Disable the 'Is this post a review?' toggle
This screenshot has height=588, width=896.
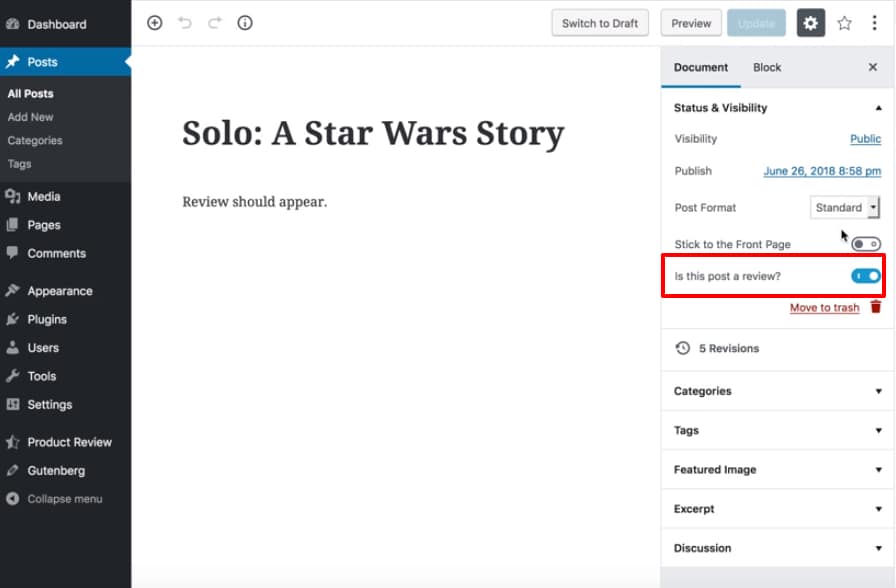(x=864, y=275)
